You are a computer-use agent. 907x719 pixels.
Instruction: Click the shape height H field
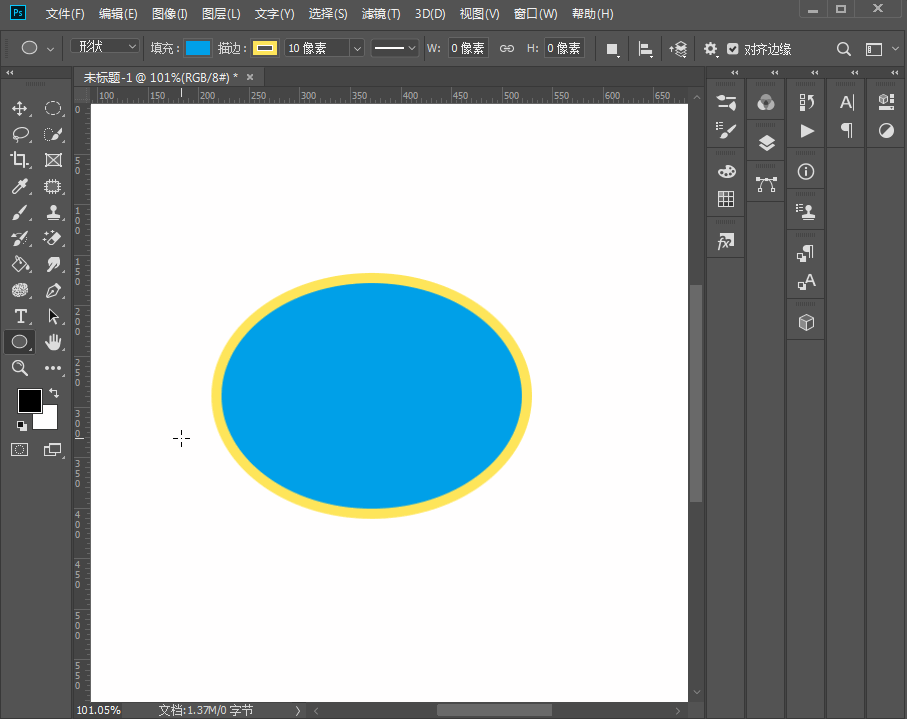point(563,48)
